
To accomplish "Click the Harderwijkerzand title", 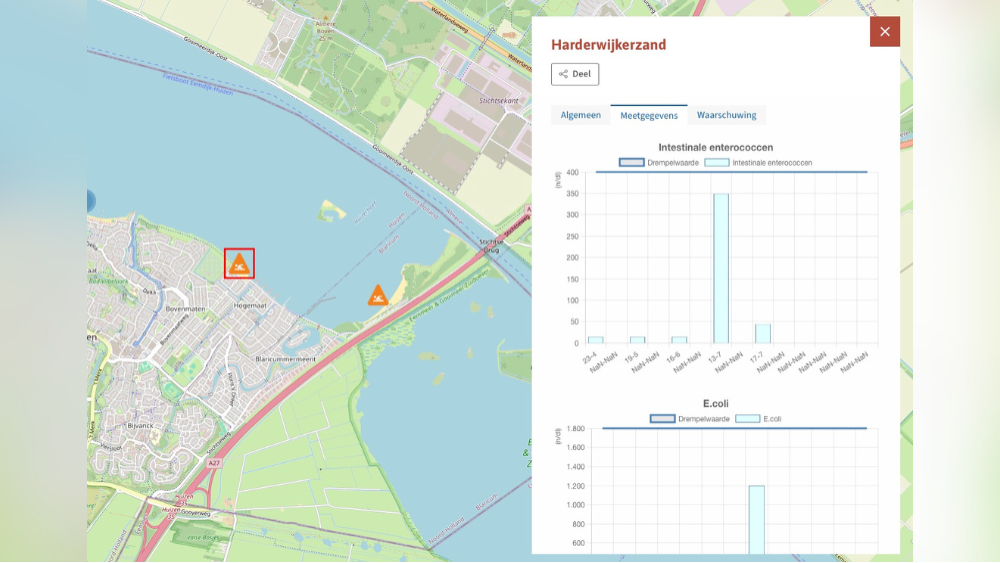I will point(608,45).
